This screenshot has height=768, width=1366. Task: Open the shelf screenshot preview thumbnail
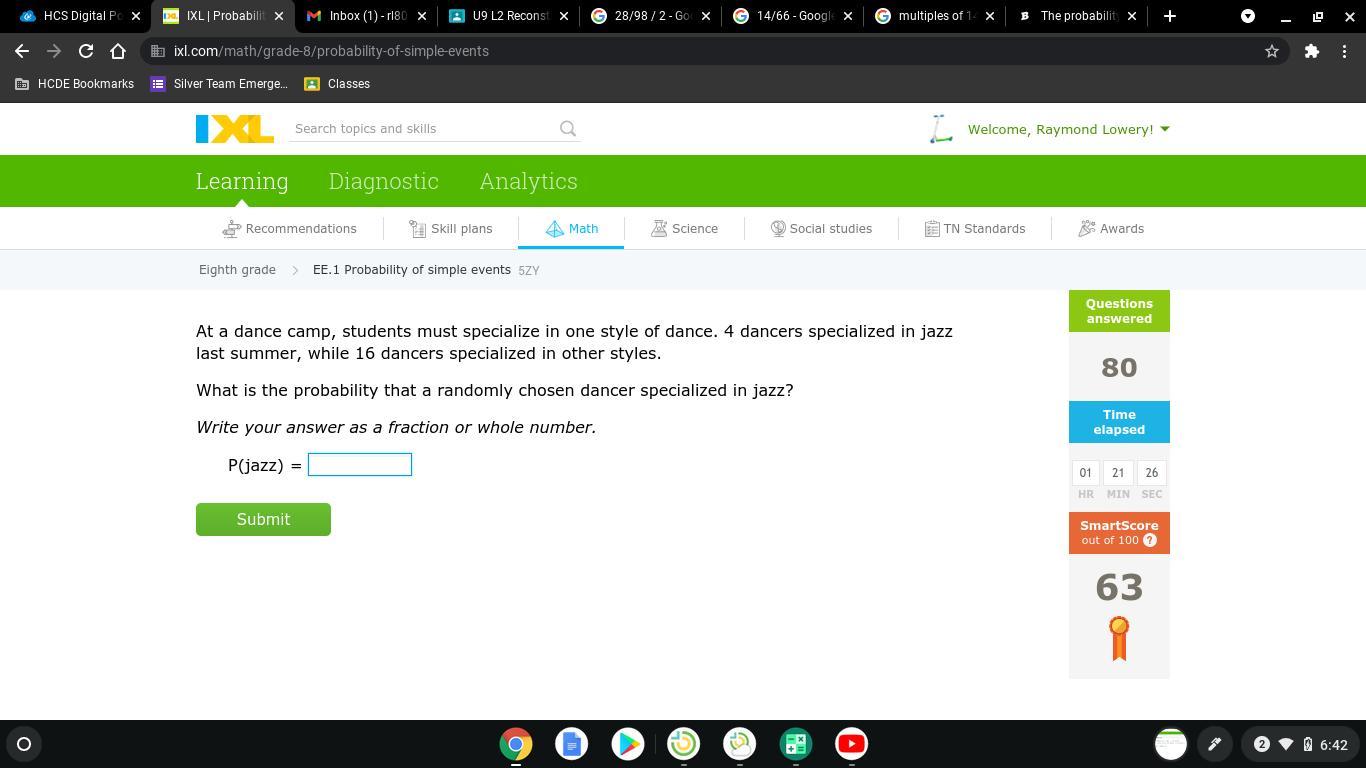1170,744
